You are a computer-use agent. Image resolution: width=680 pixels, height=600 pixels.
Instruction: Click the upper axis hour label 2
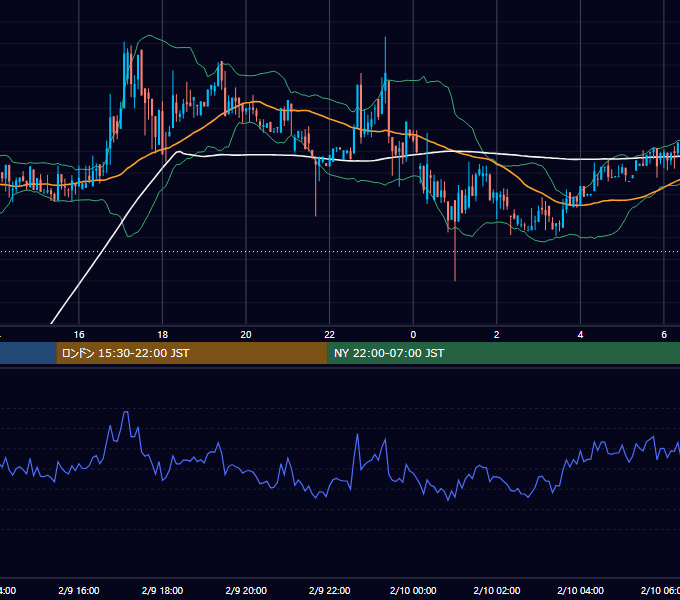tap(497, 335)
